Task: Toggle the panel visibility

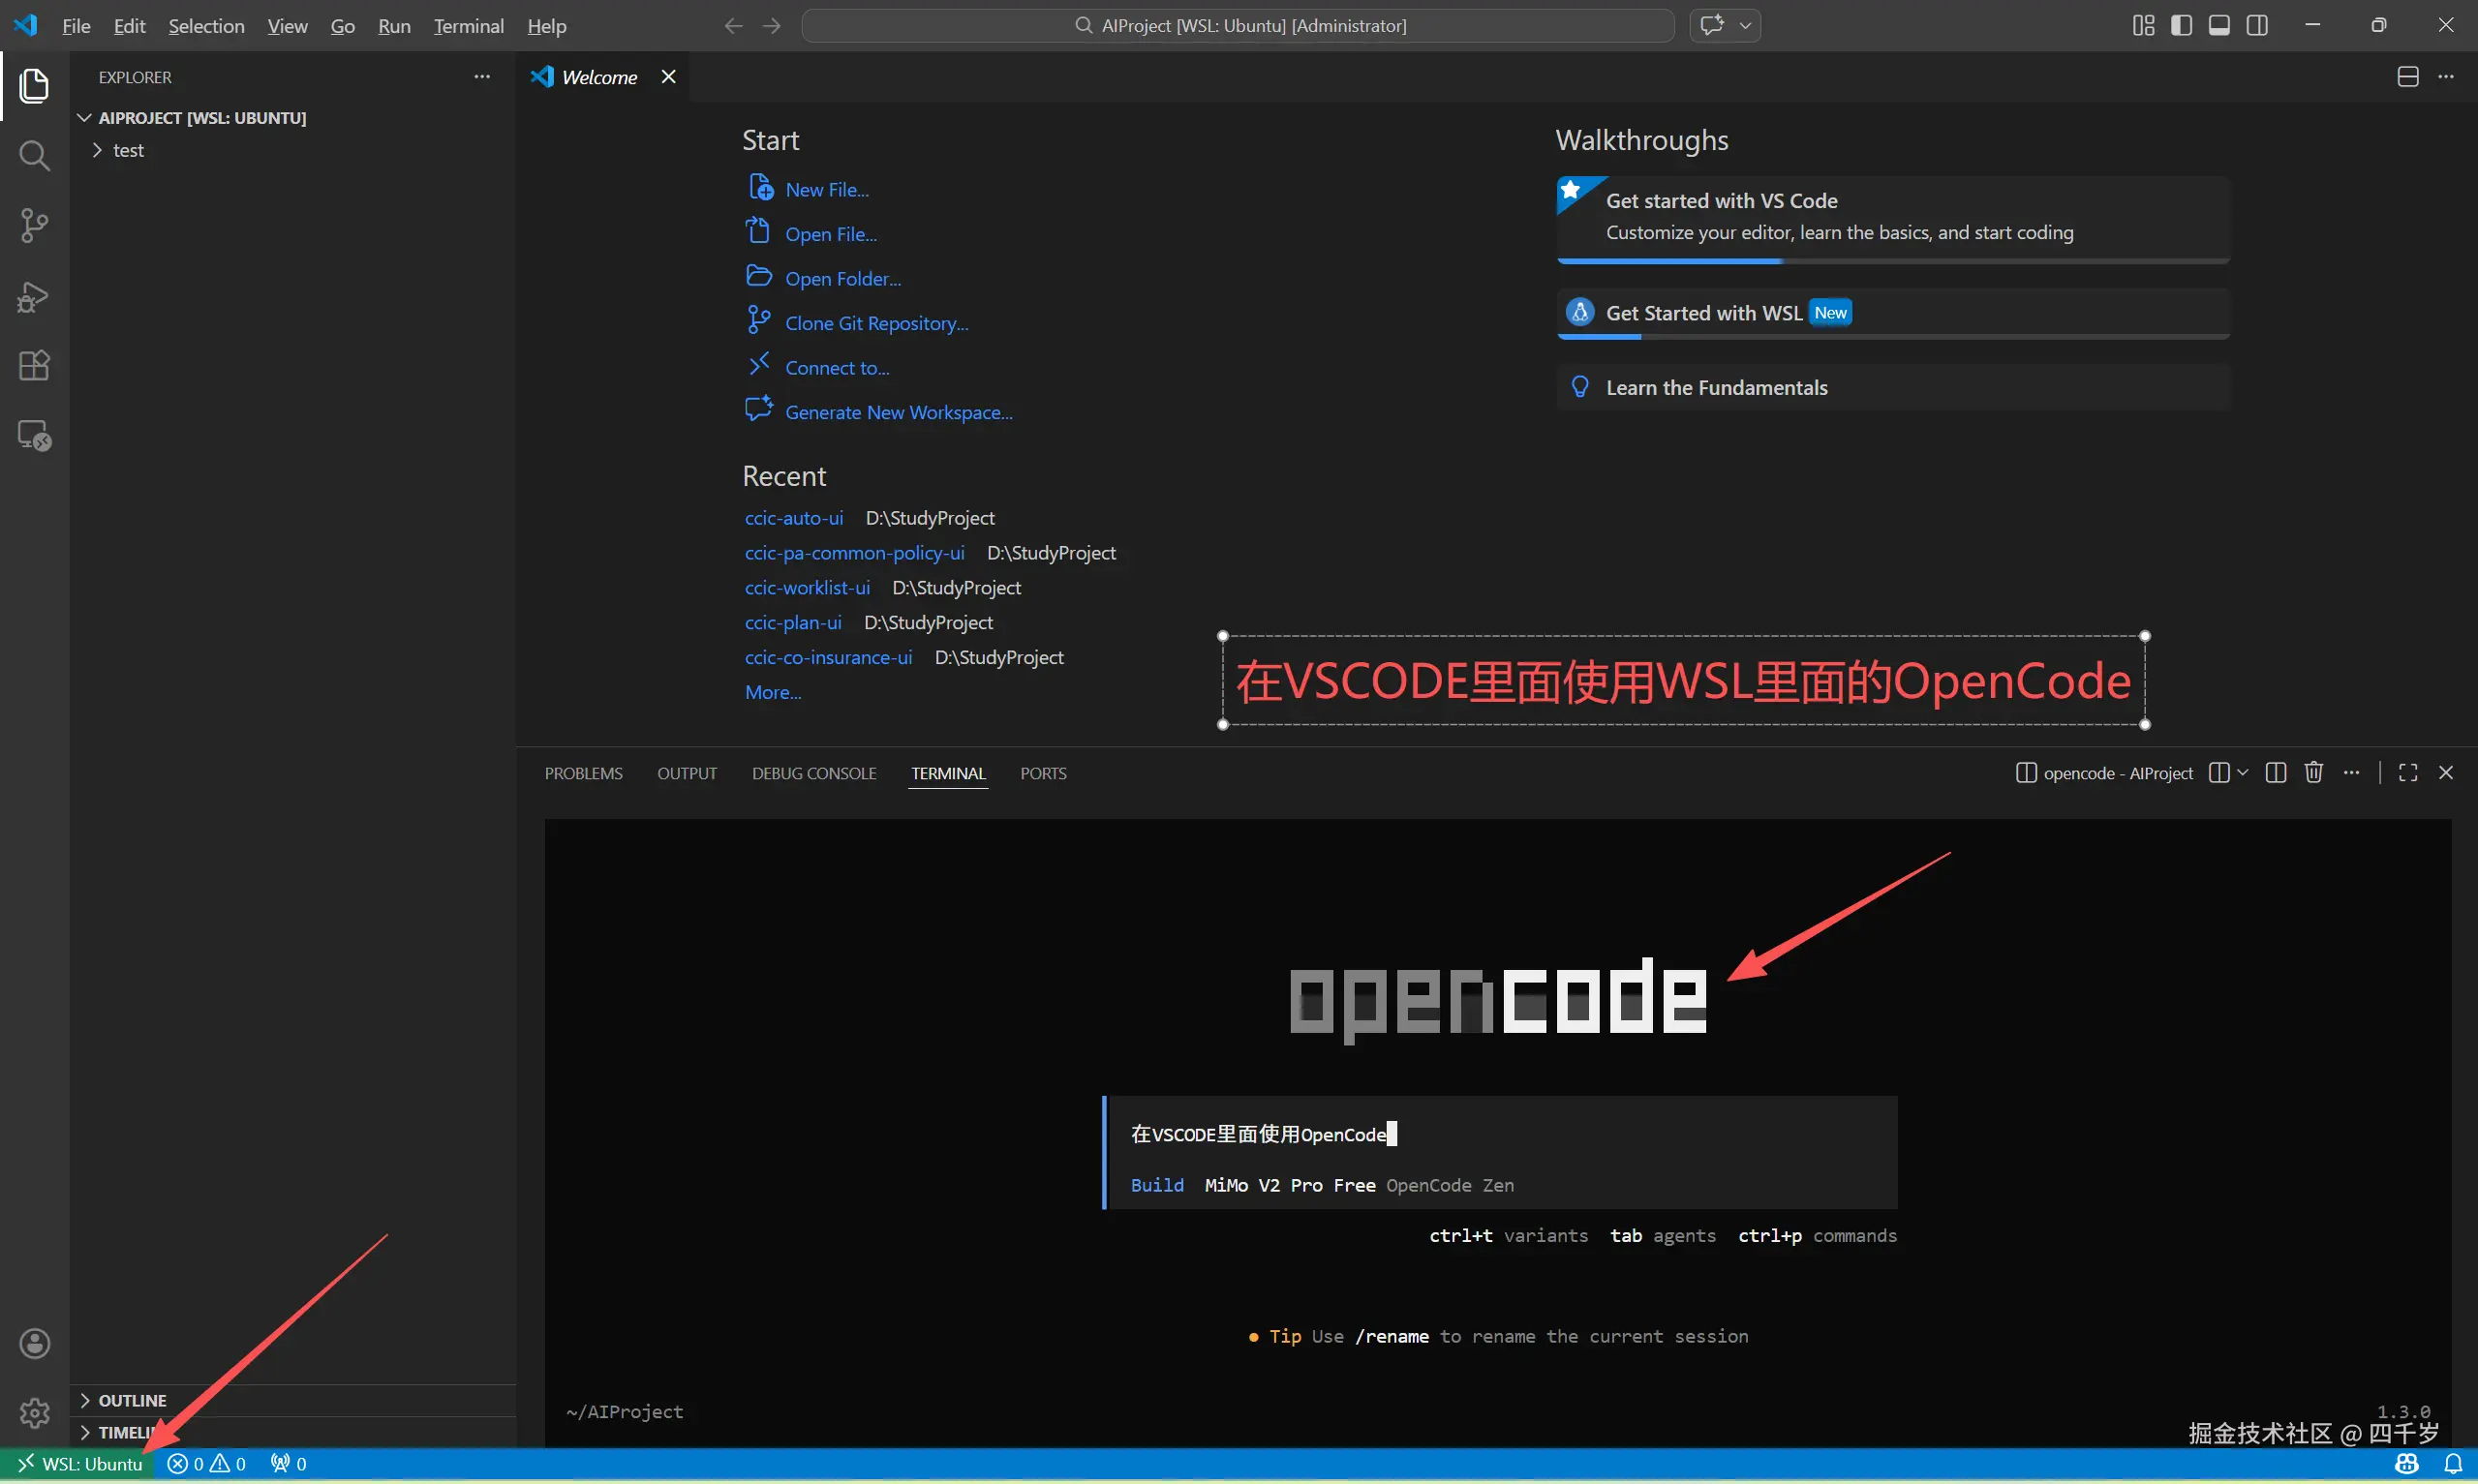Action: tap(2219, 25)
